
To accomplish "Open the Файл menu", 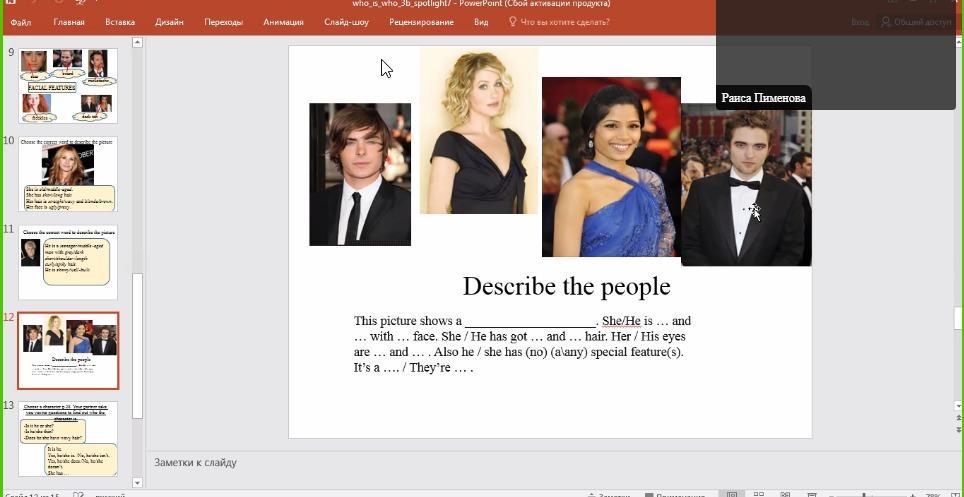I will point(21,22).
